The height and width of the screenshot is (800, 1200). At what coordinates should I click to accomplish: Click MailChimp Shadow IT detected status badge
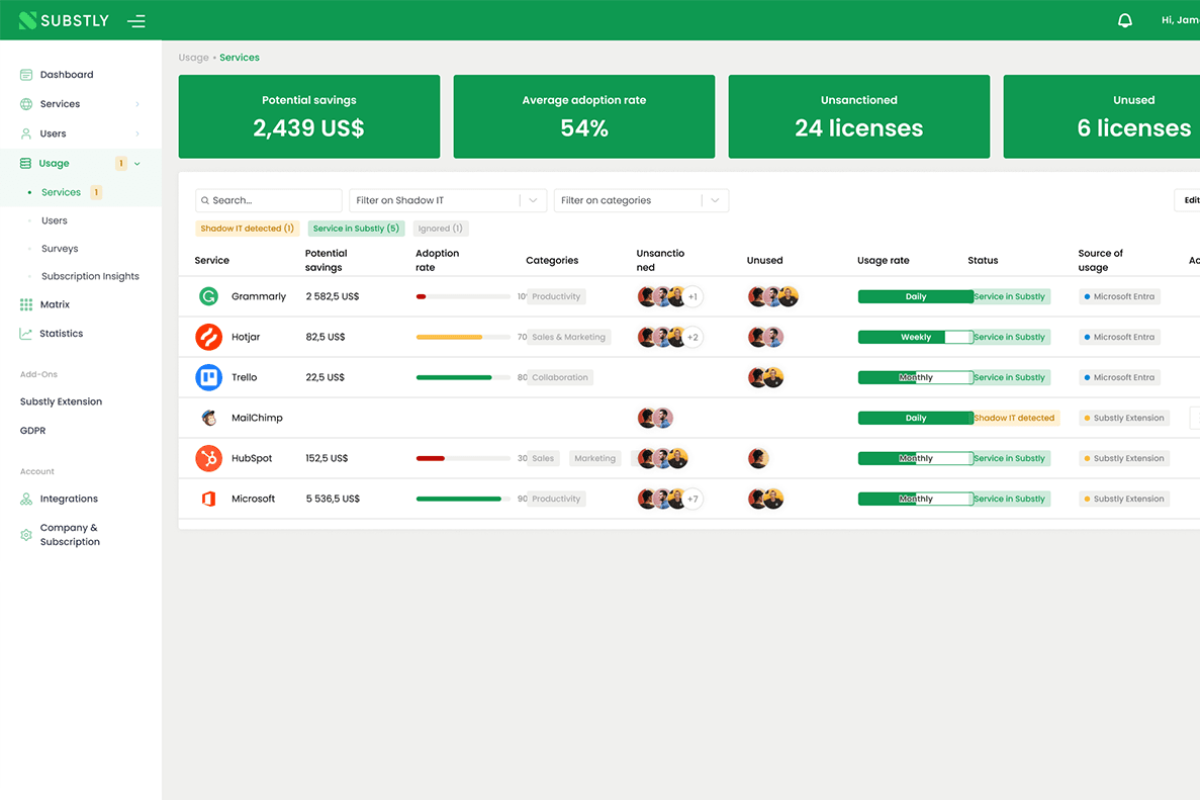(x=1015, y=418)
